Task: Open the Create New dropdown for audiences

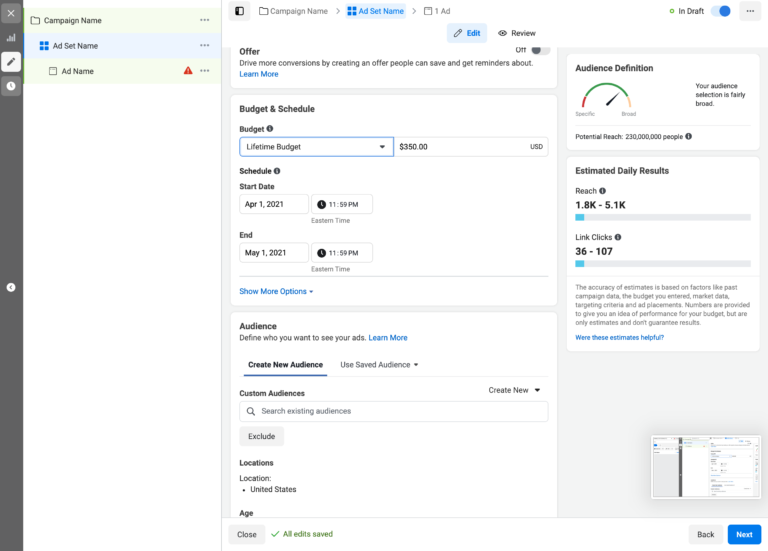Action: [x=514, y=390]
